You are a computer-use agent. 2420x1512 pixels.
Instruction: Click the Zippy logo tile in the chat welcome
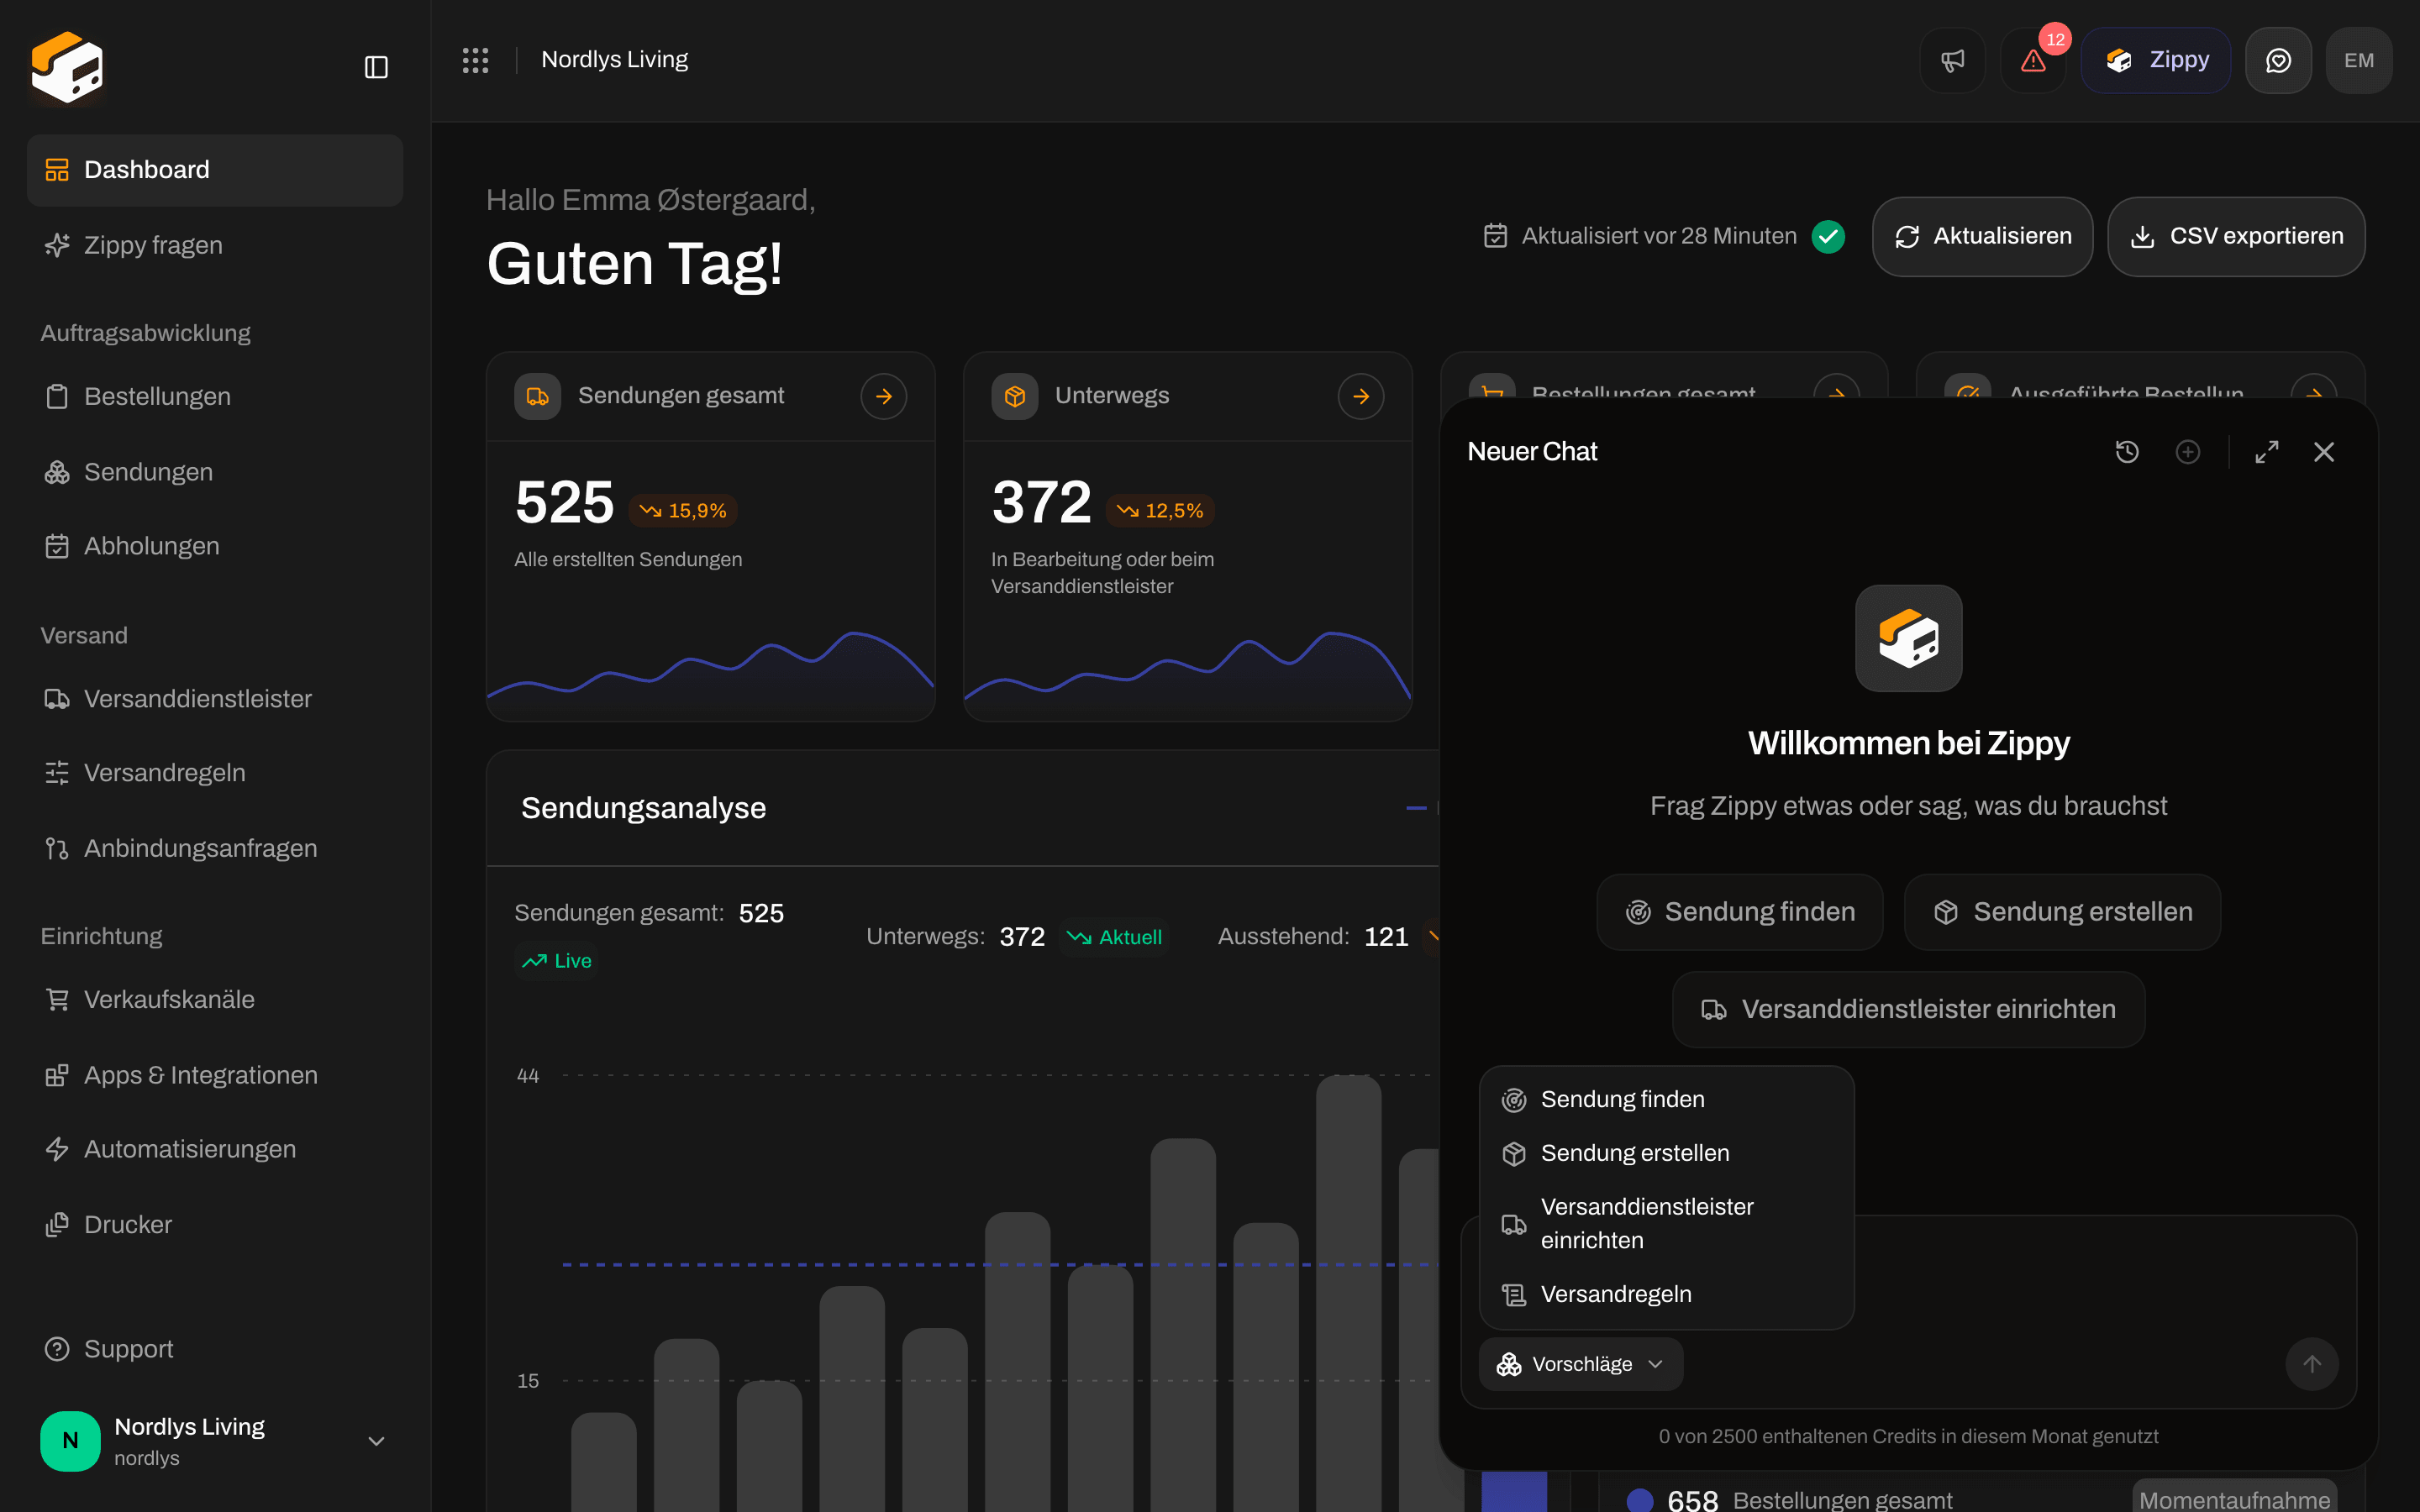point(1908,638)
